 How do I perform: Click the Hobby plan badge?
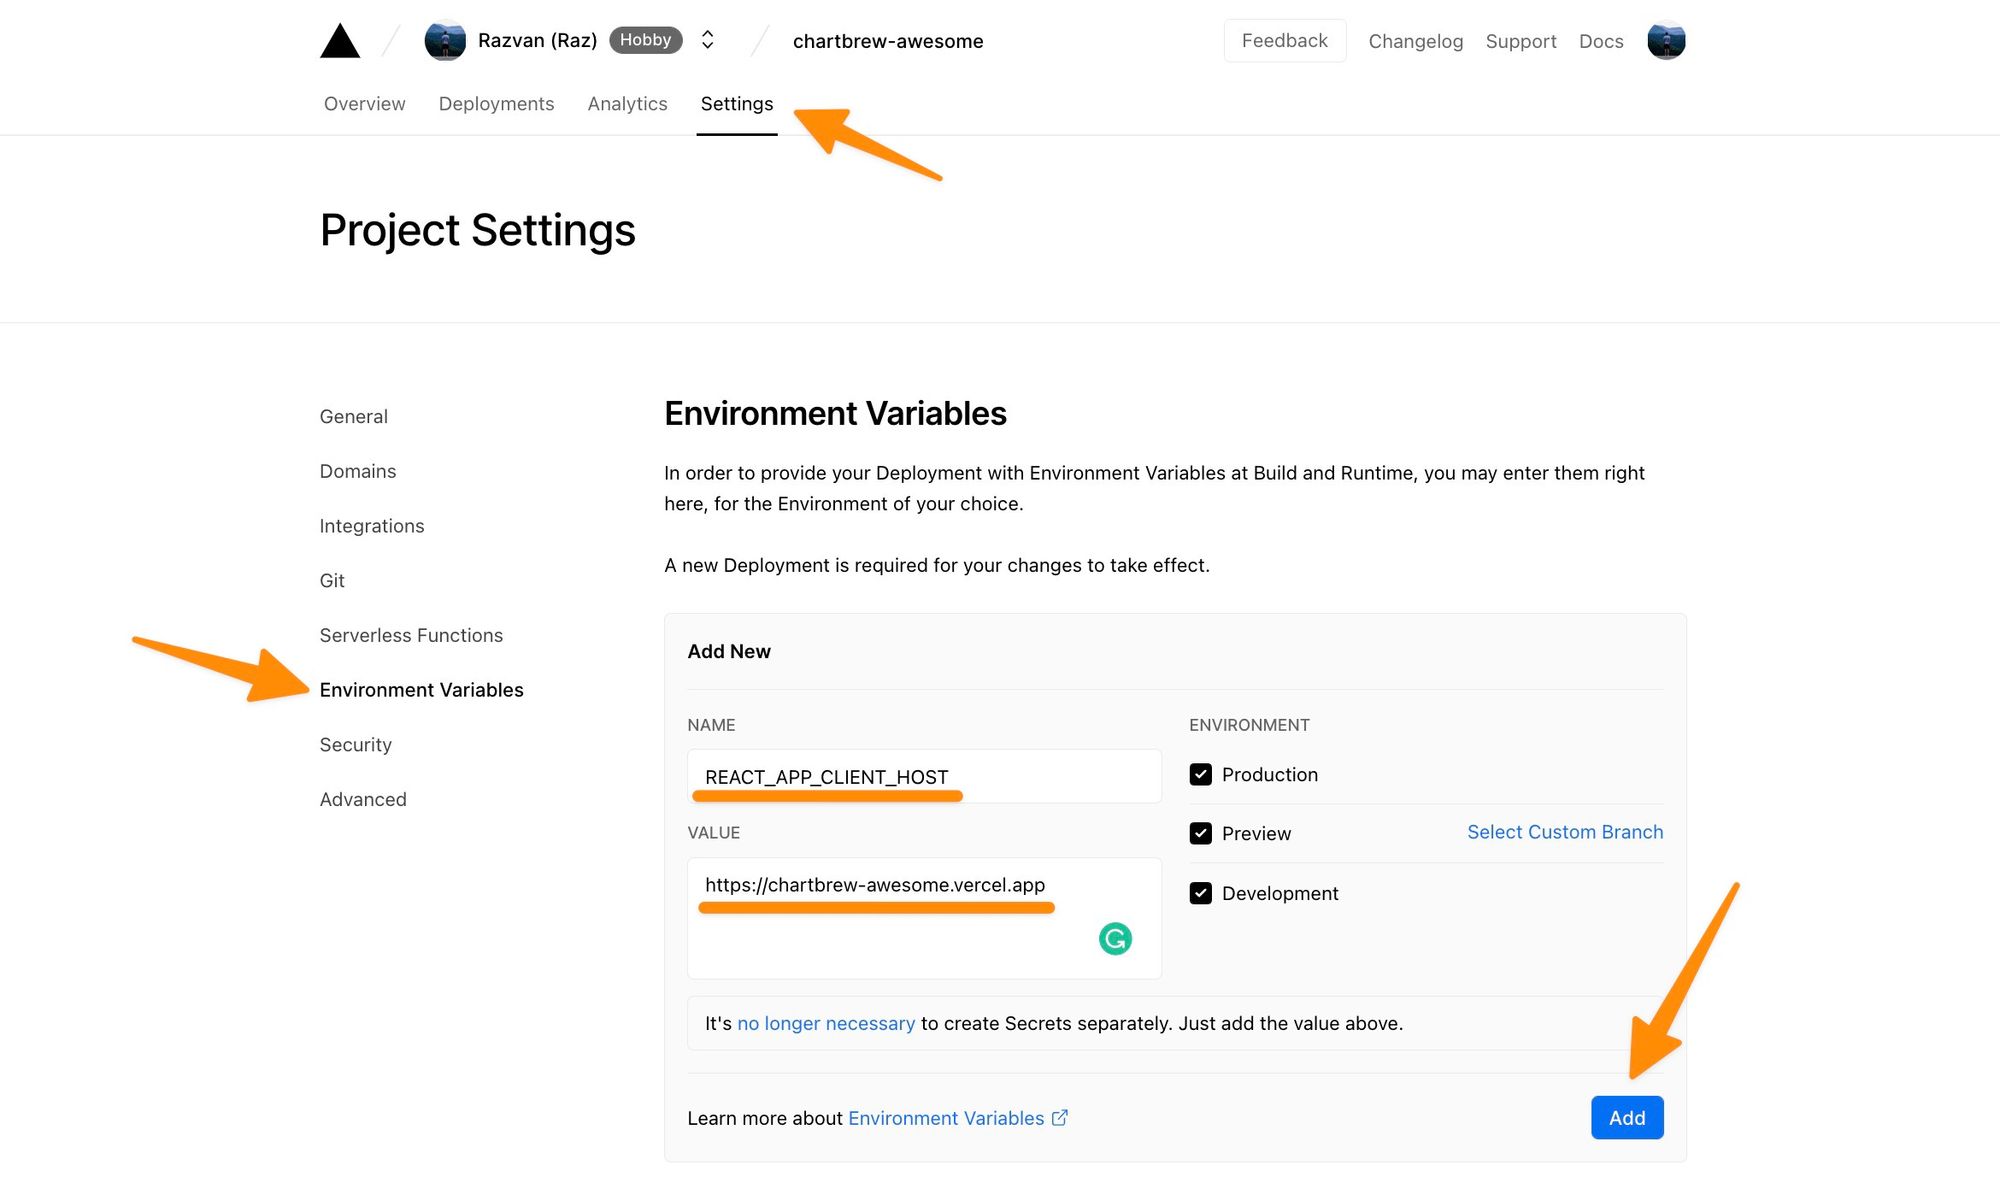645,40
